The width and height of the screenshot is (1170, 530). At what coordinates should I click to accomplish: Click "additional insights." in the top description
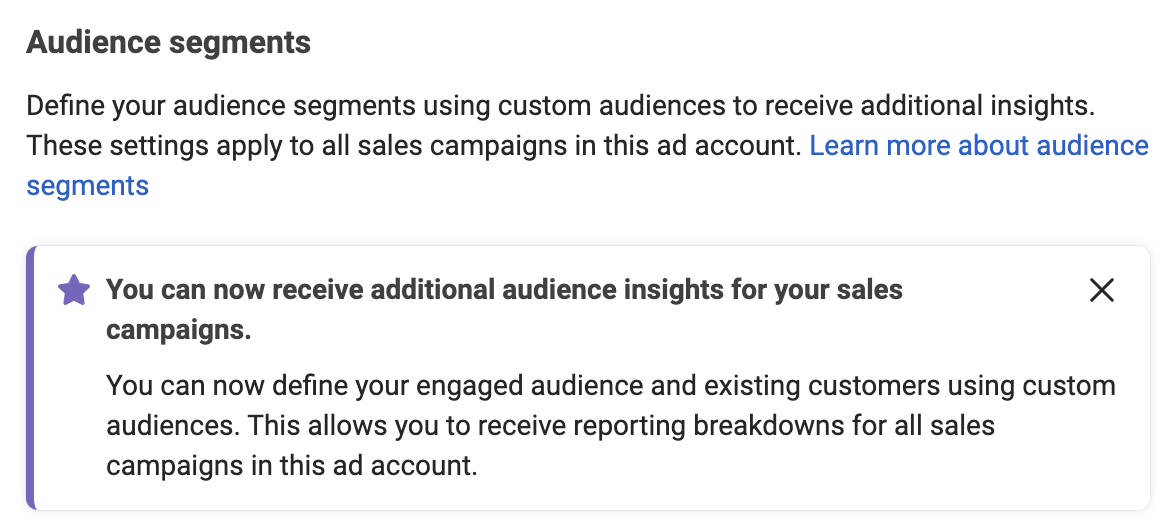point(978,106)
